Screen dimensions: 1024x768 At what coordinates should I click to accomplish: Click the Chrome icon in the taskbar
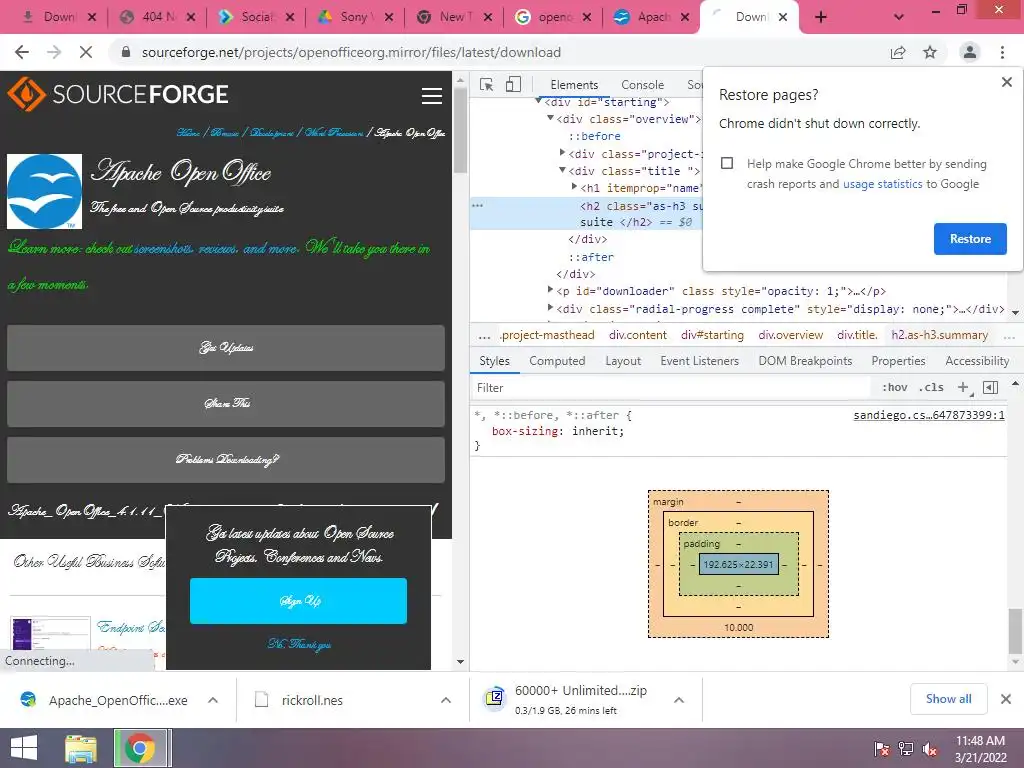pos(140,748)
